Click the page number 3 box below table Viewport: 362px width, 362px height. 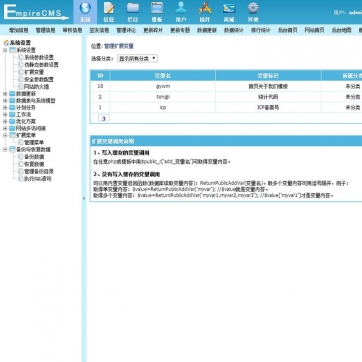[104, 118]
